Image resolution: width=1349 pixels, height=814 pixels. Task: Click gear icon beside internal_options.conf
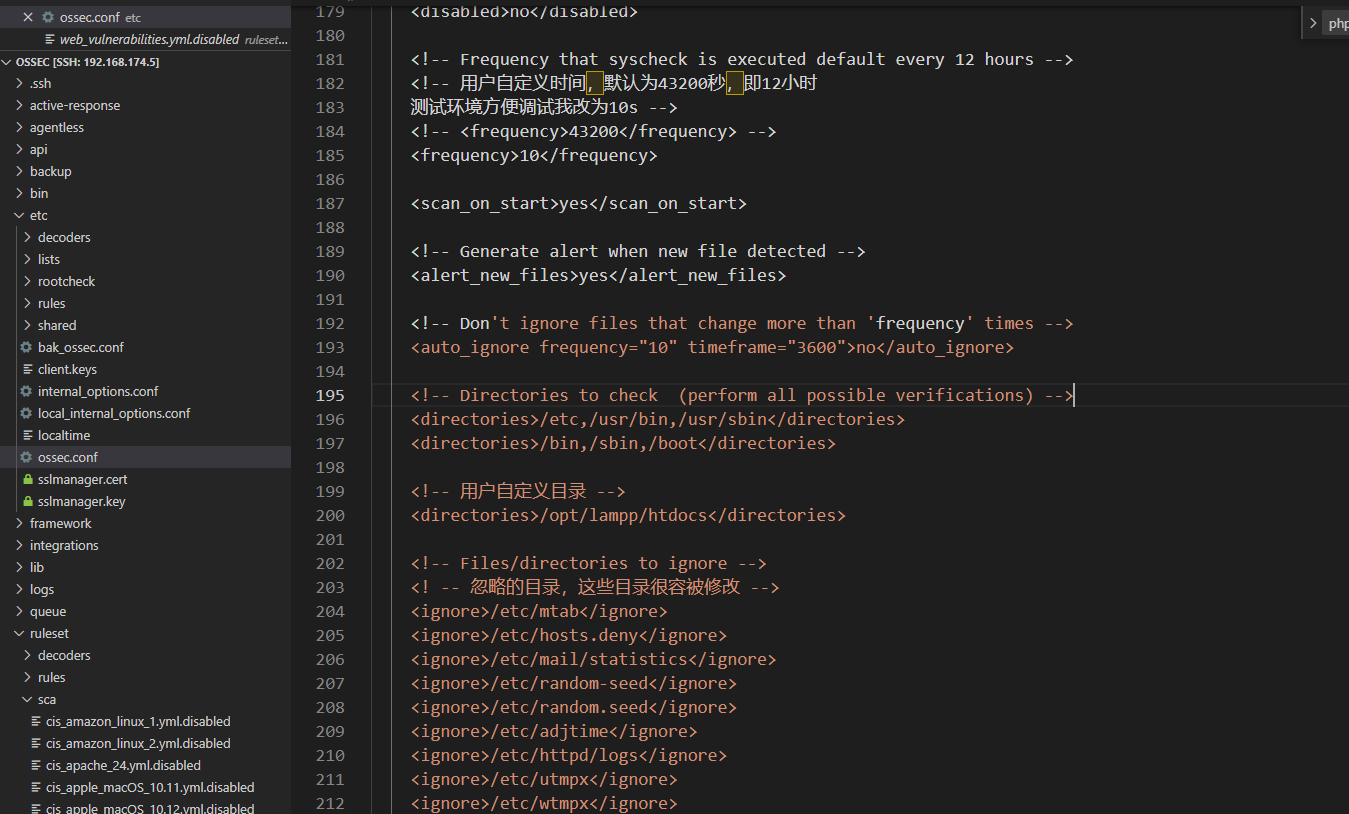27,391
